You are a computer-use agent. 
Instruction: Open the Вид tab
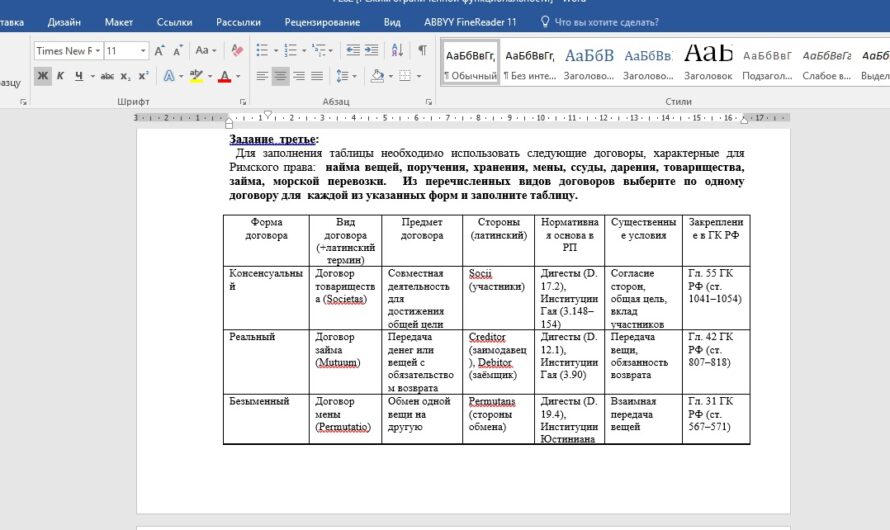pyautogui.click(x=392, y=22)
